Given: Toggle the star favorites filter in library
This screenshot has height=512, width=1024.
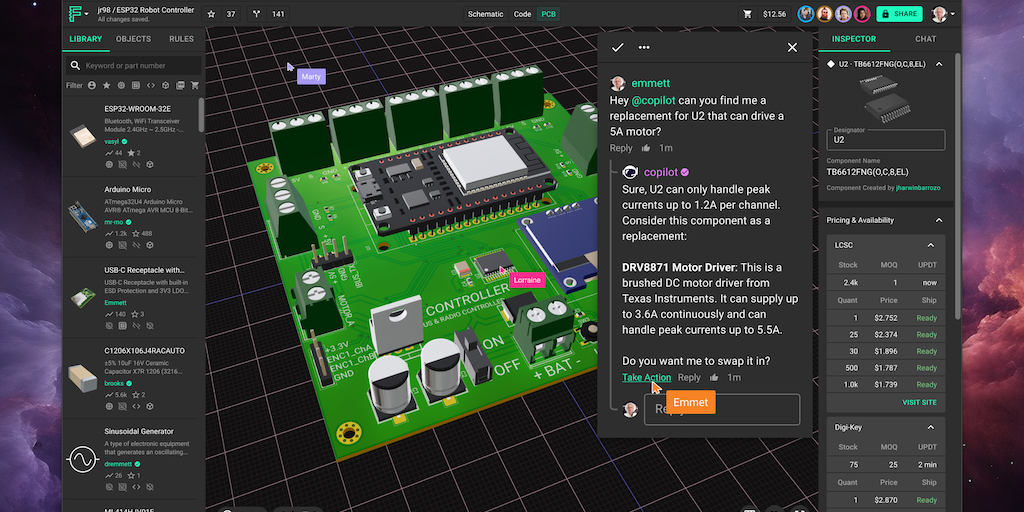Looking at the screenshot, I should coord(106,86).
